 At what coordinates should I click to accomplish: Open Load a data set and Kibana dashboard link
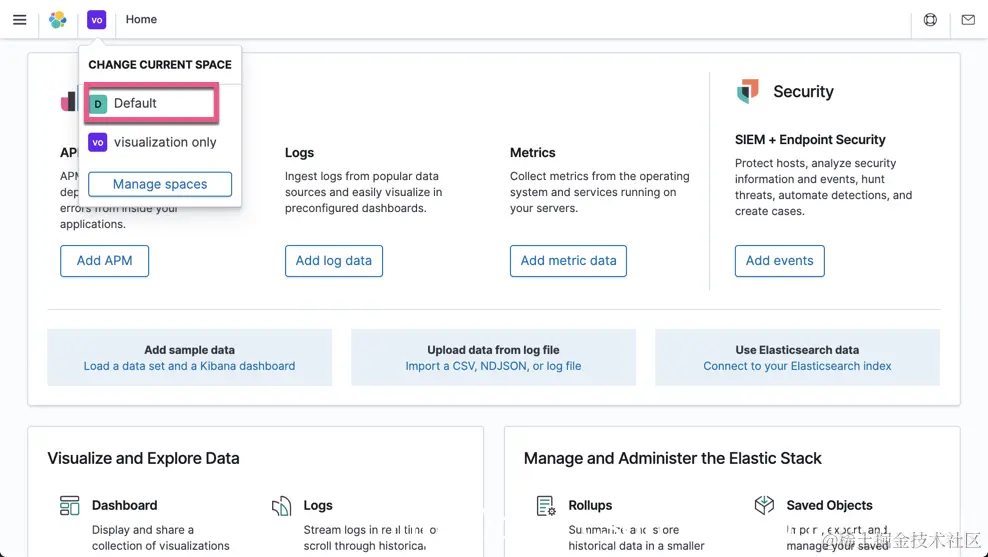(x=190, y=366)
